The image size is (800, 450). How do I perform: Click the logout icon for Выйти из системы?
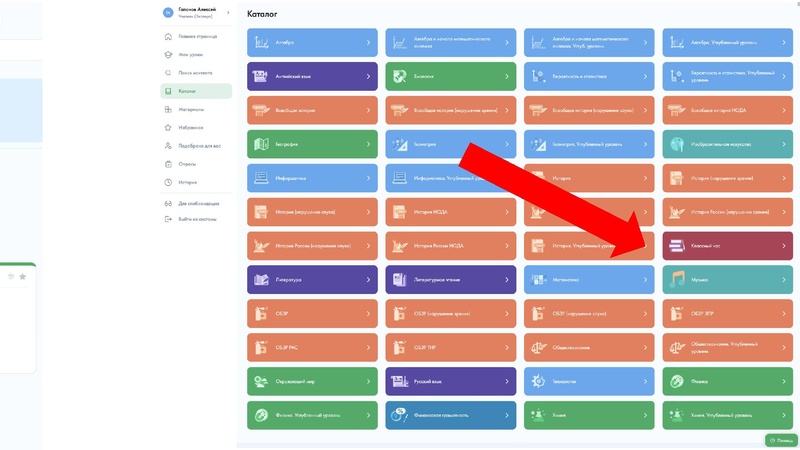coord(167,217)
